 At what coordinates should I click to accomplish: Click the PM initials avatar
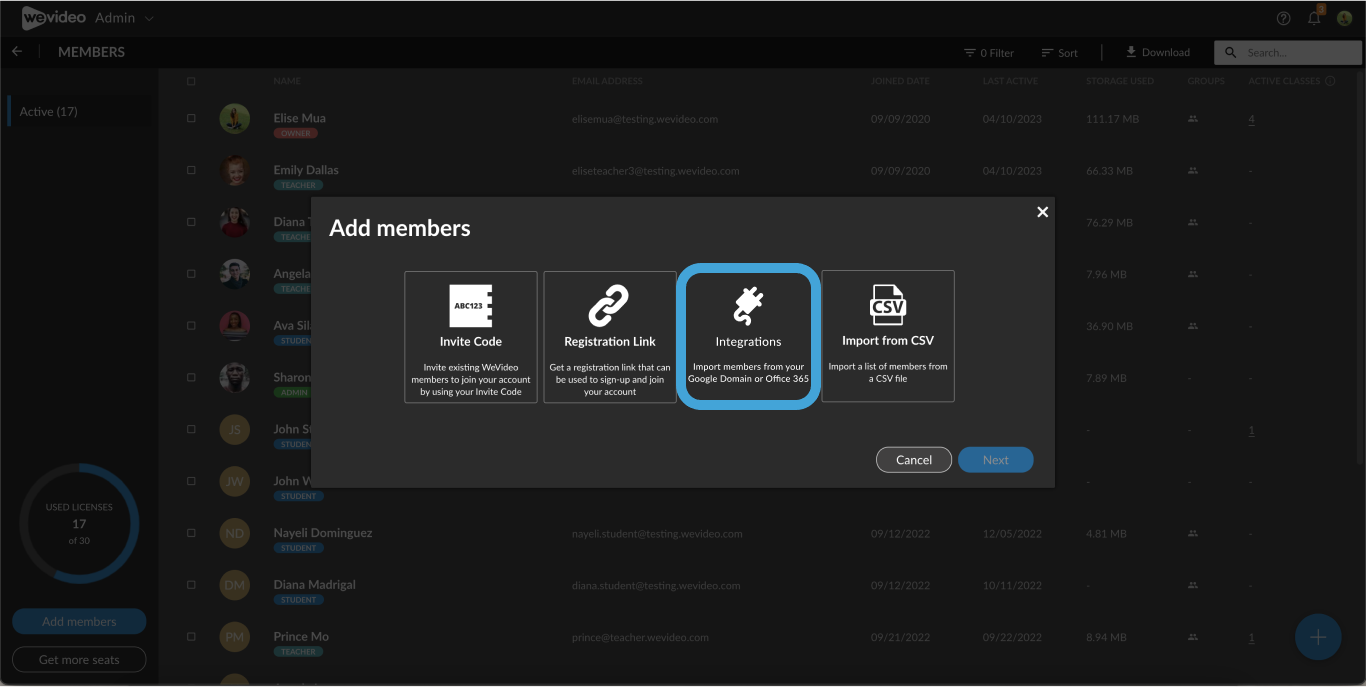coord(235,637)
